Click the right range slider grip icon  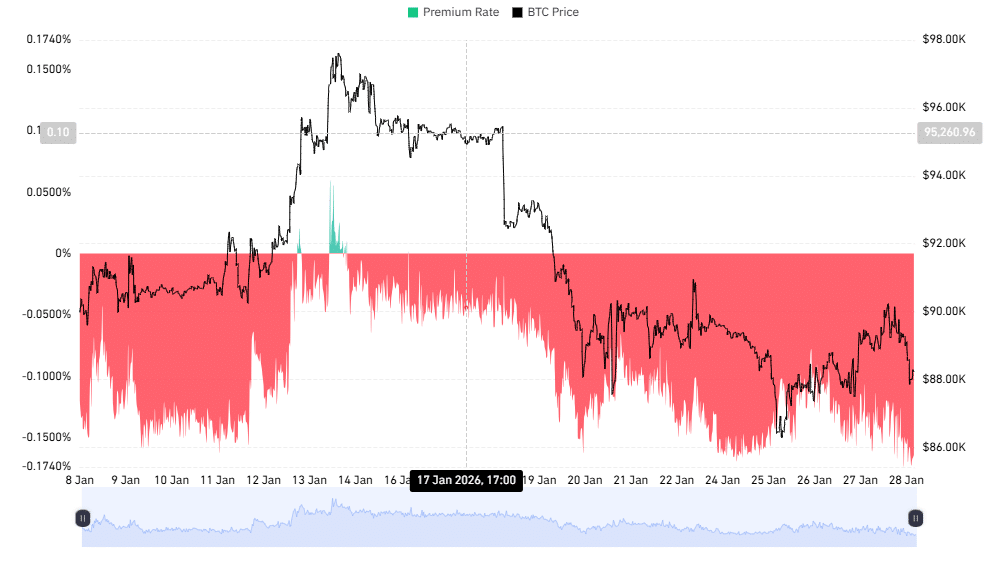(918, 518)
